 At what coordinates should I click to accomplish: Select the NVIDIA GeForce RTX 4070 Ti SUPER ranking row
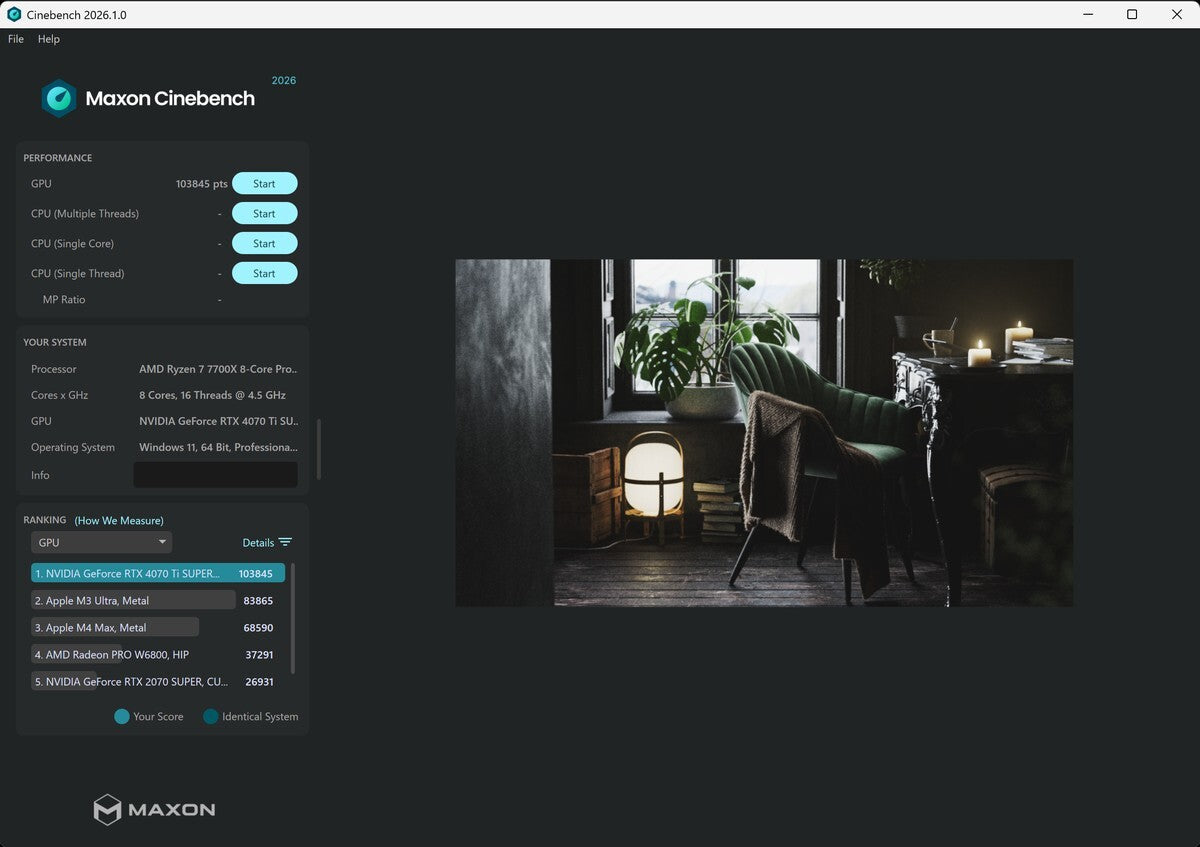point(158,573)
